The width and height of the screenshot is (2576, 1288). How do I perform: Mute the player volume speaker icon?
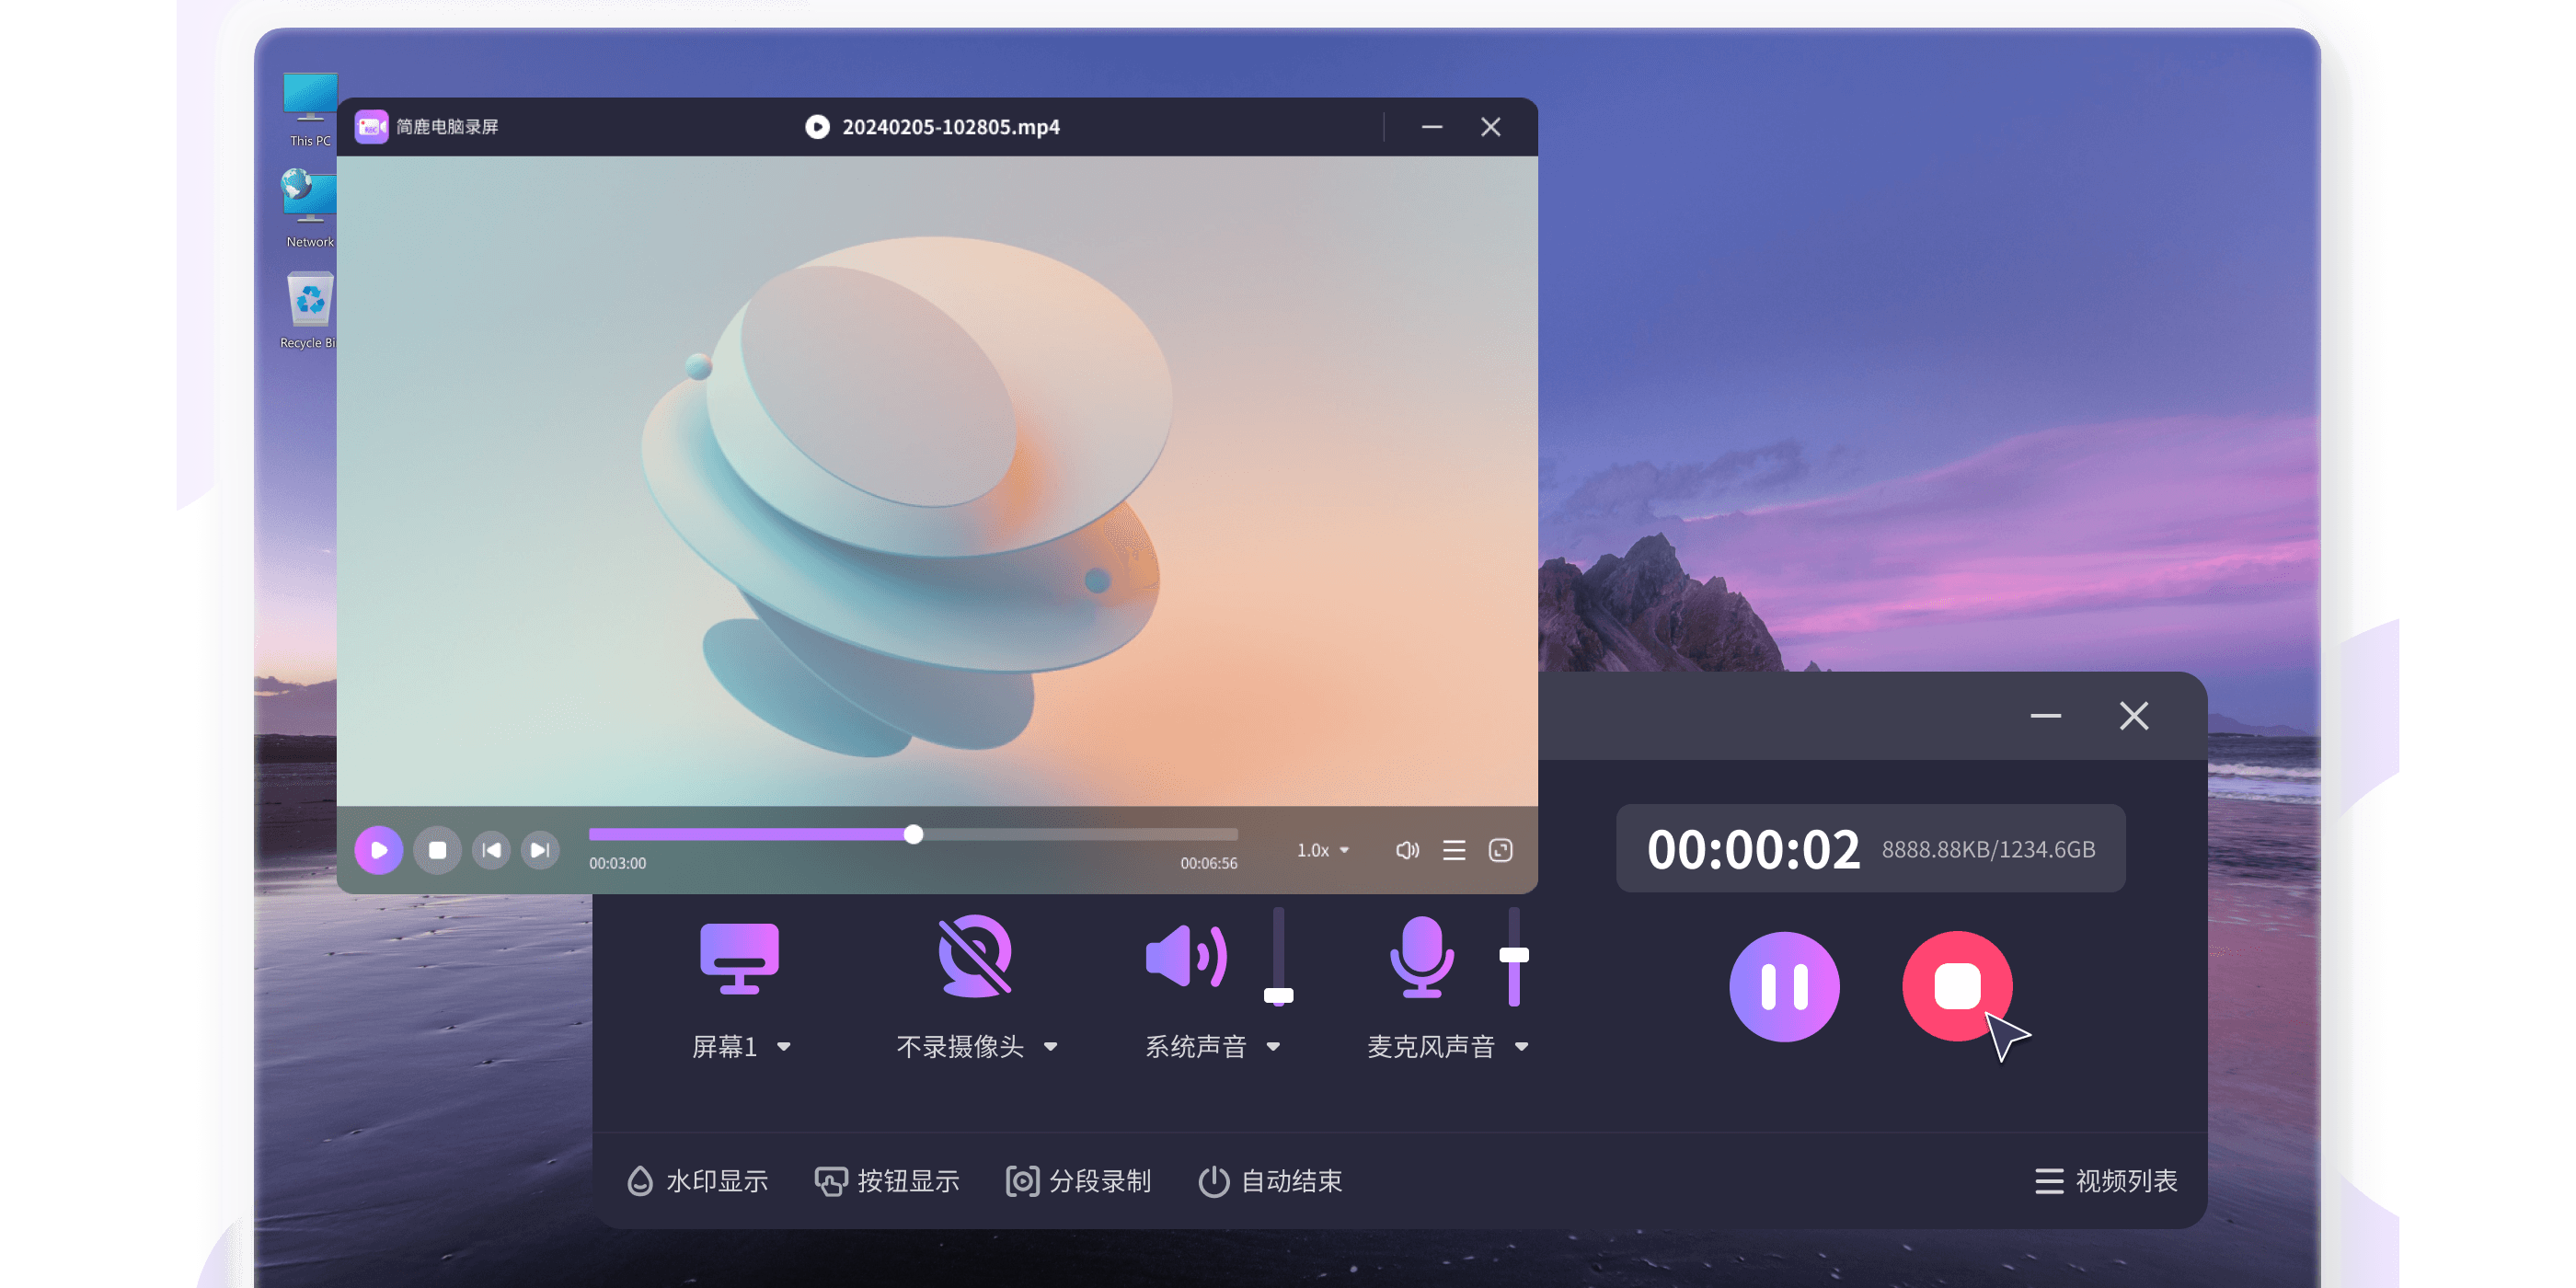coord(1407,850)
